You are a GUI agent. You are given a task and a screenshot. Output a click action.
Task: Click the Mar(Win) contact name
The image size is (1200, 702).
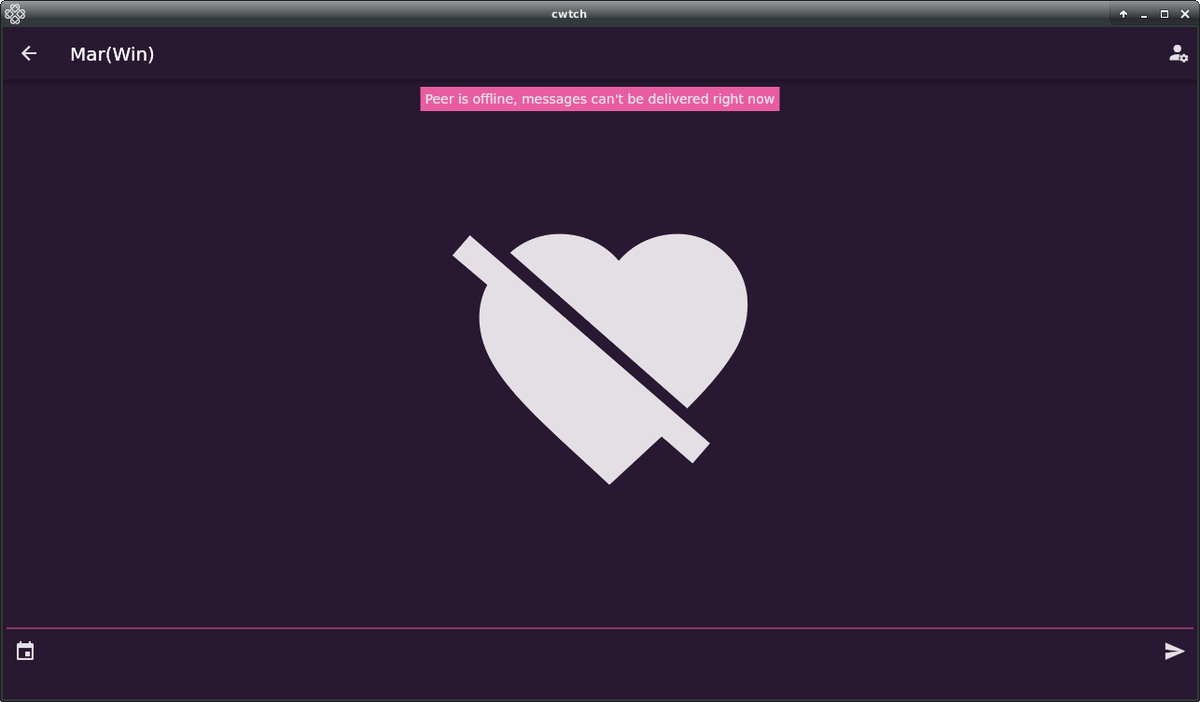112,54
